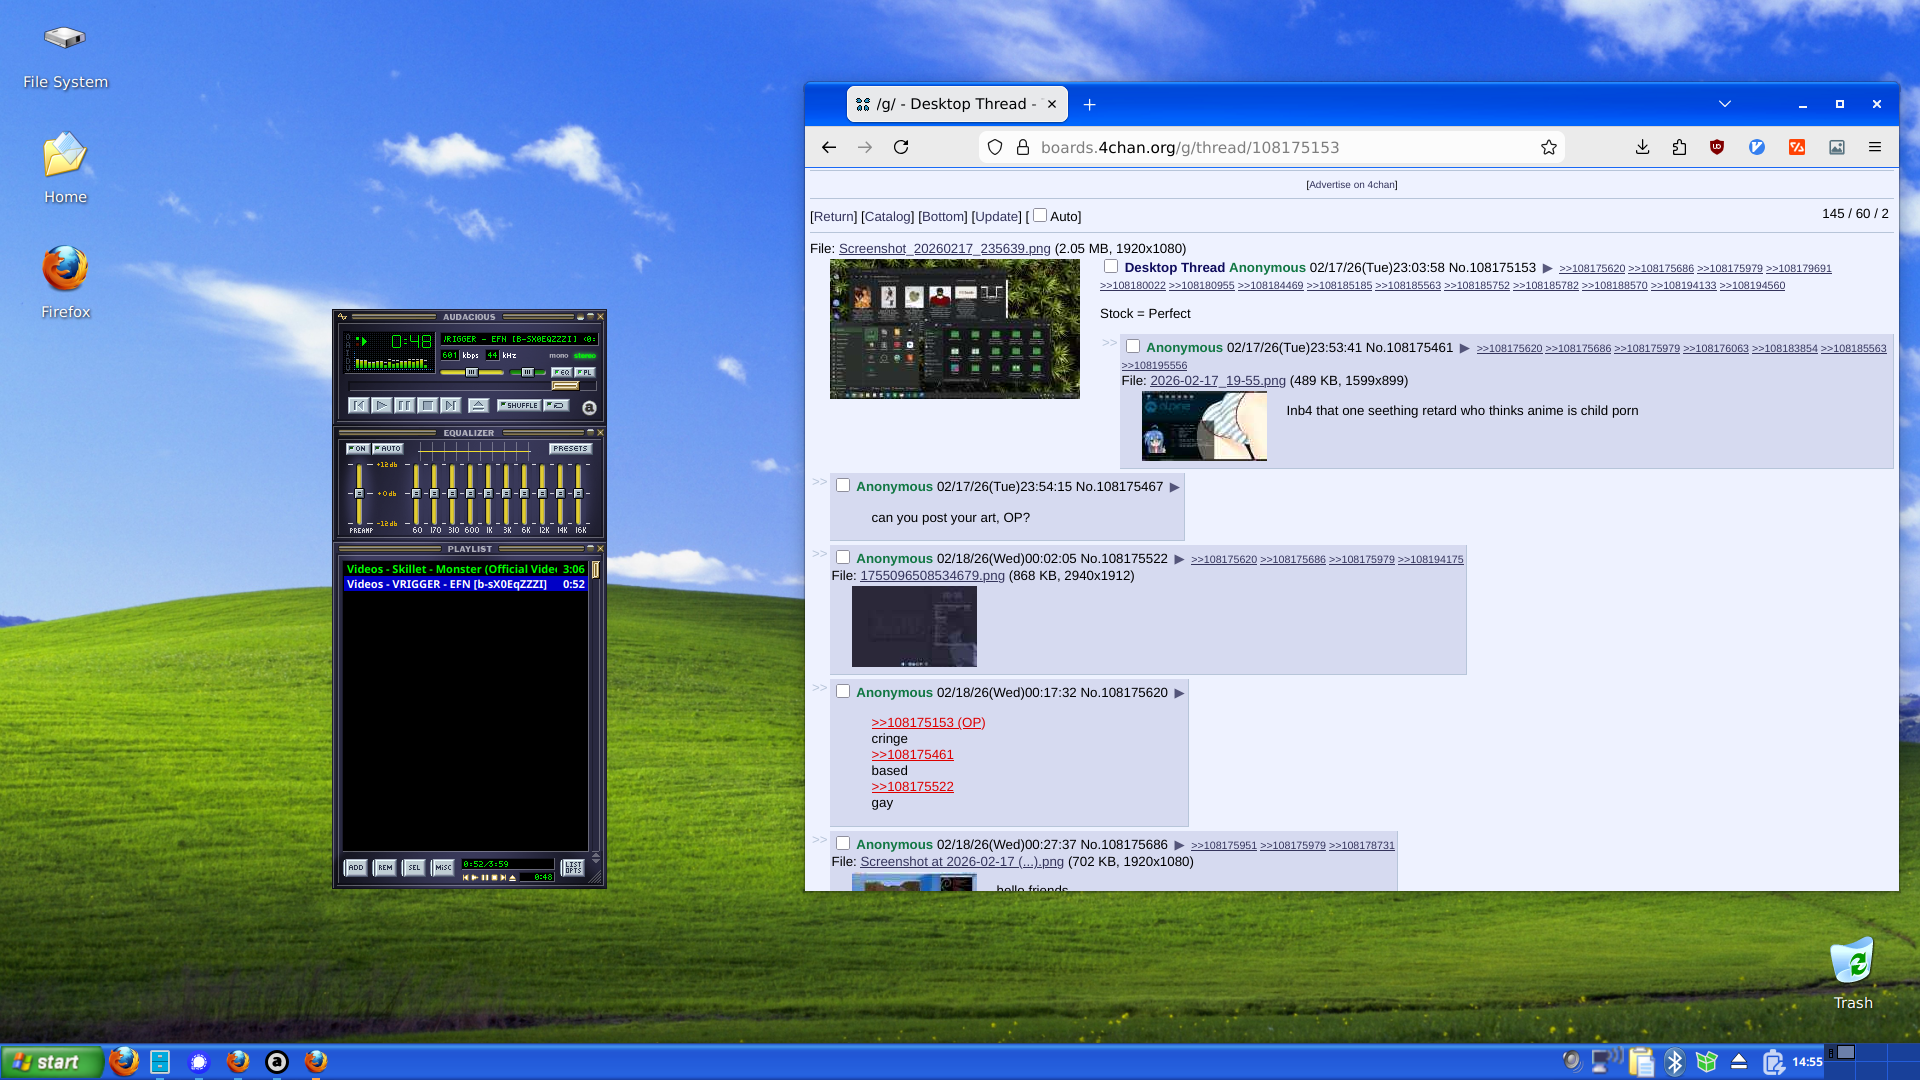This screenshot has height=1080, width=1920.
Task: Click the Catalog link
Action: click(887, 216)
